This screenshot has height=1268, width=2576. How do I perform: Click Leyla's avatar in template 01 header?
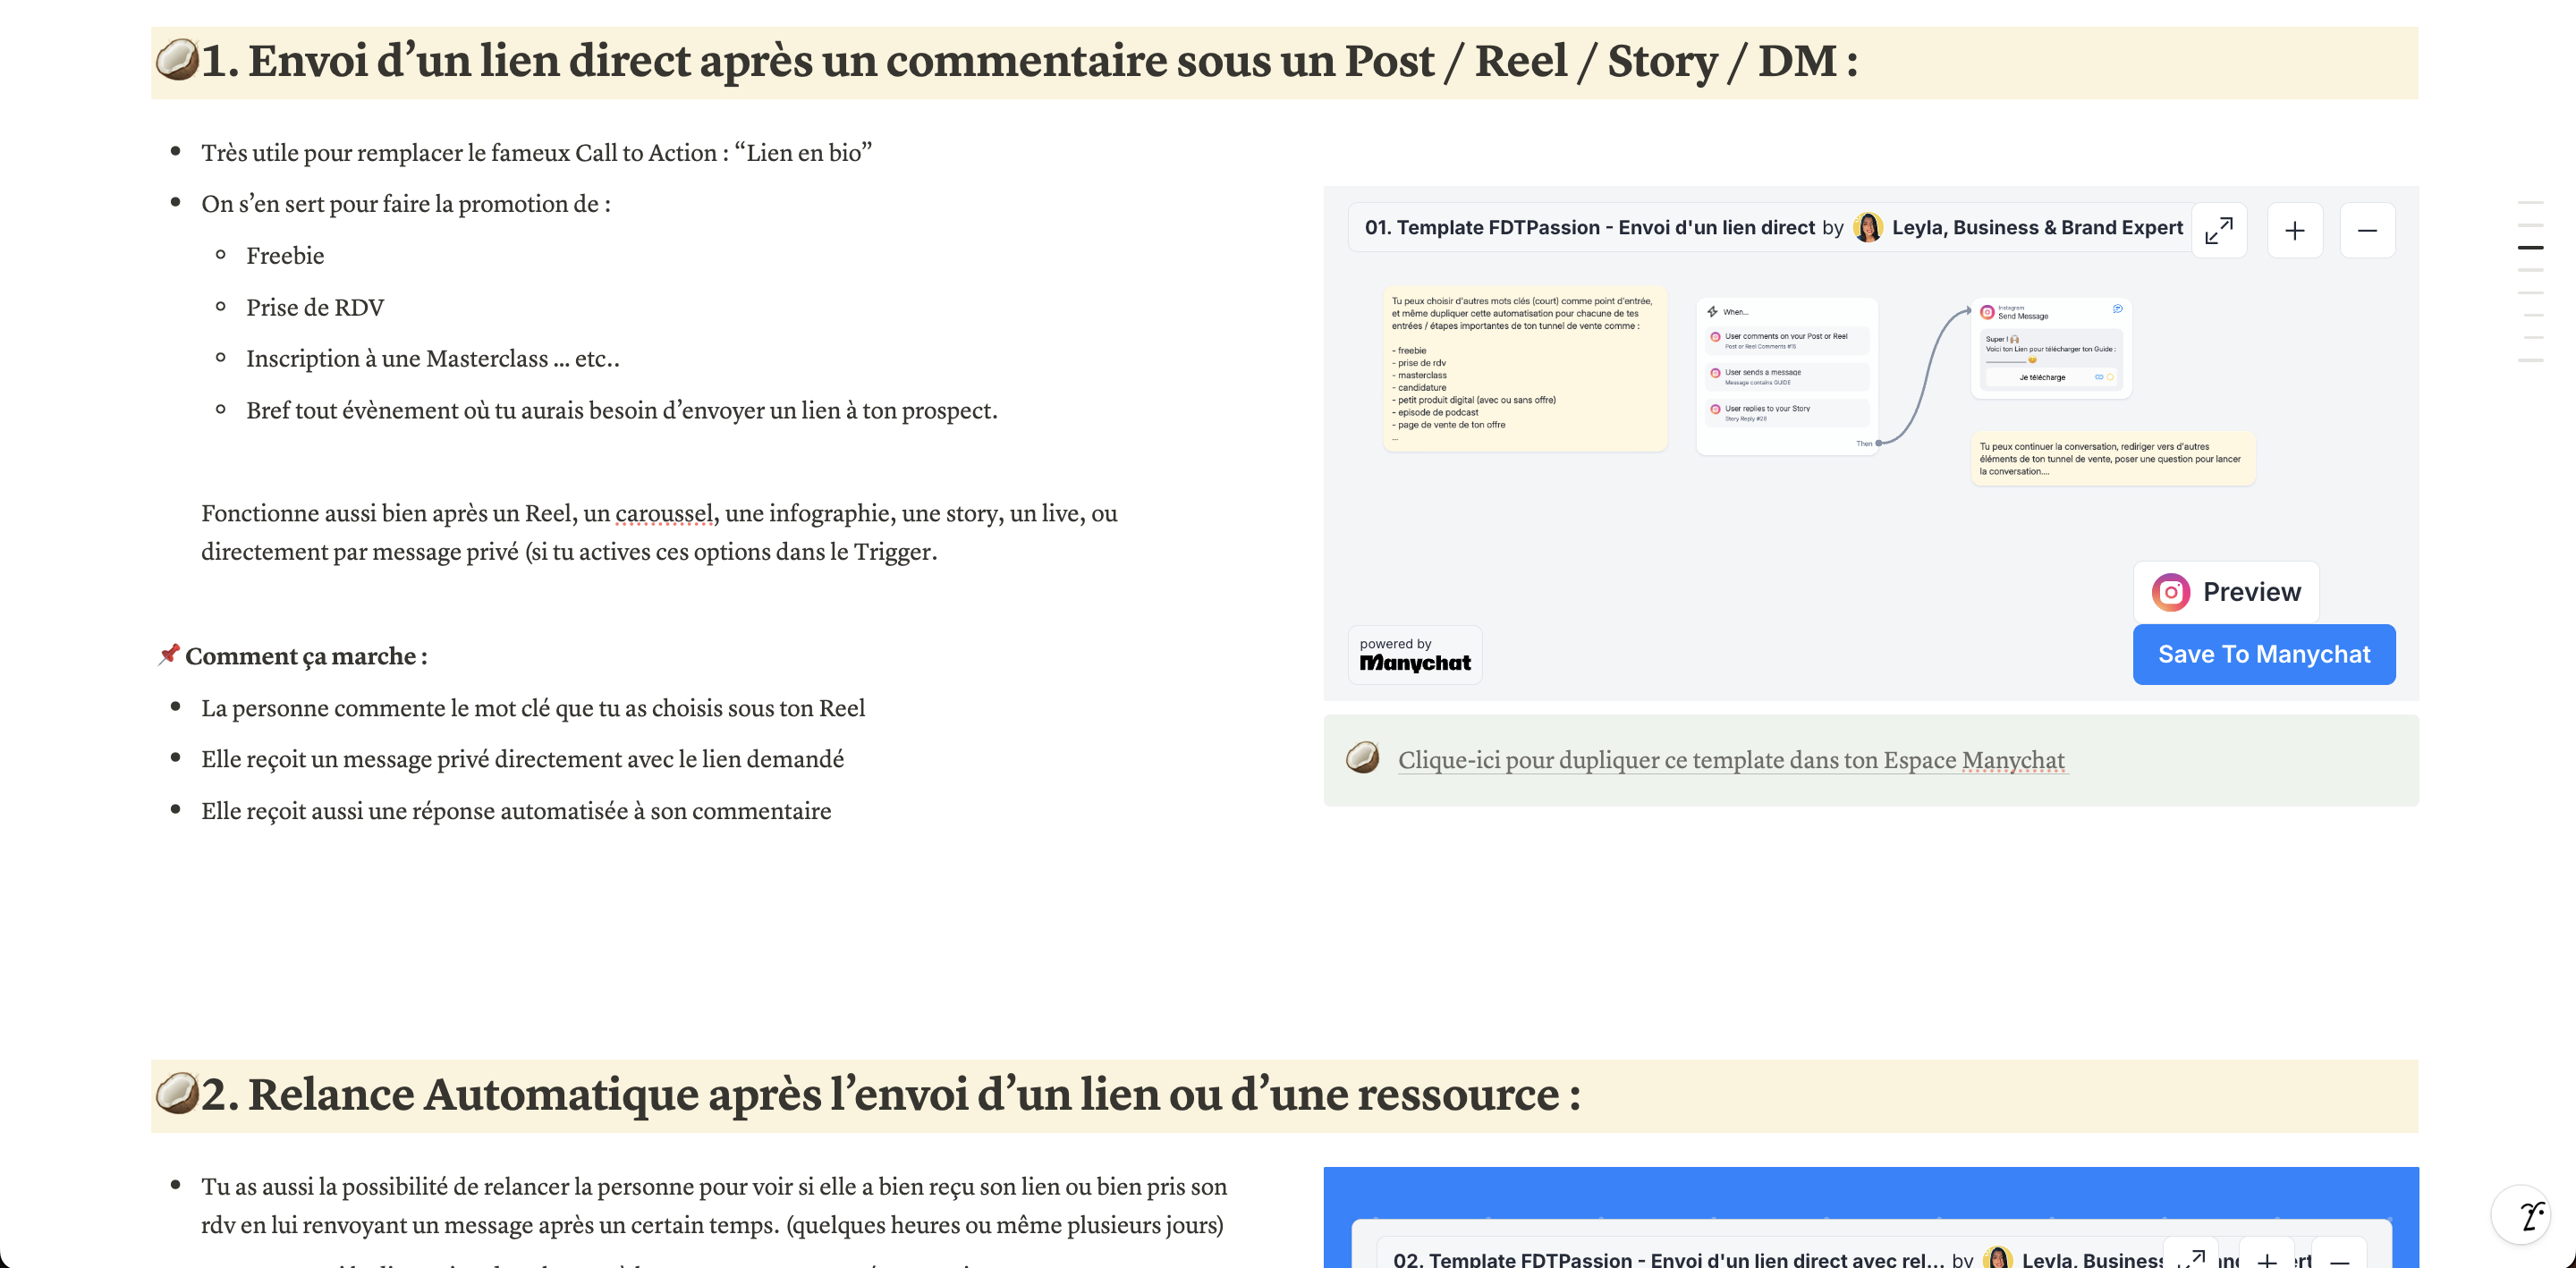pos(1867,228)
